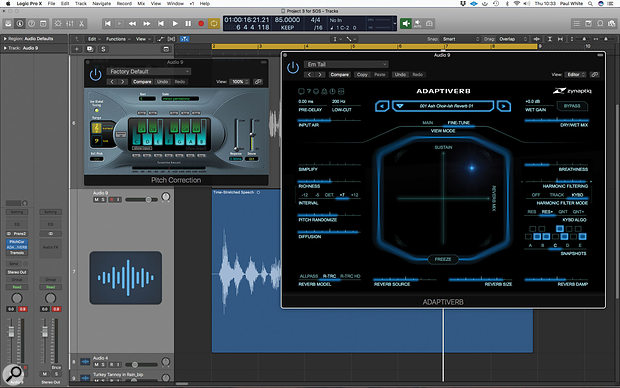Screen dimensions: 620x388
Task: Select snapshot A in Adaptiverb
Action: [x=530, y=246]
